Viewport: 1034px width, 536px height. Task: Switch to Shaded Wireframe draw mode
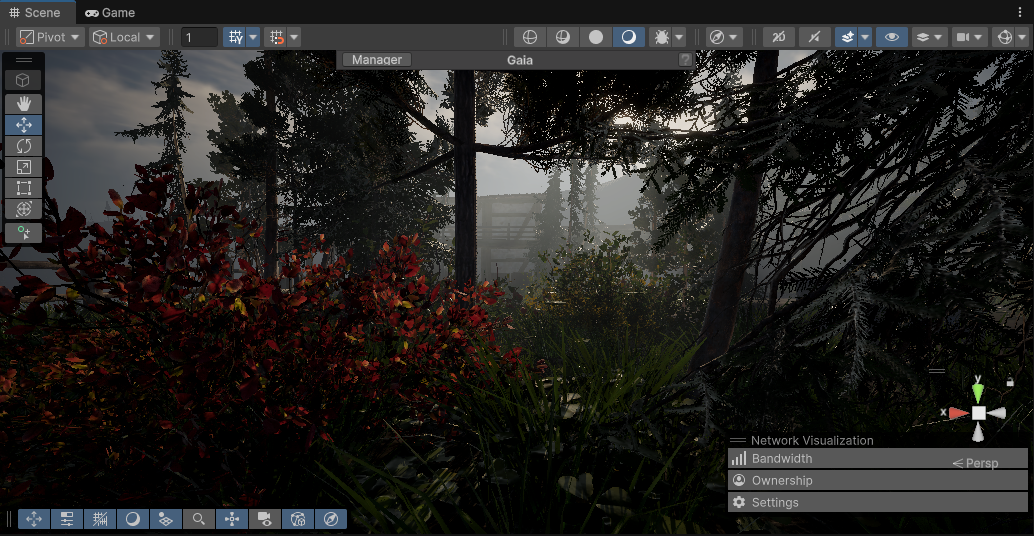563,37
